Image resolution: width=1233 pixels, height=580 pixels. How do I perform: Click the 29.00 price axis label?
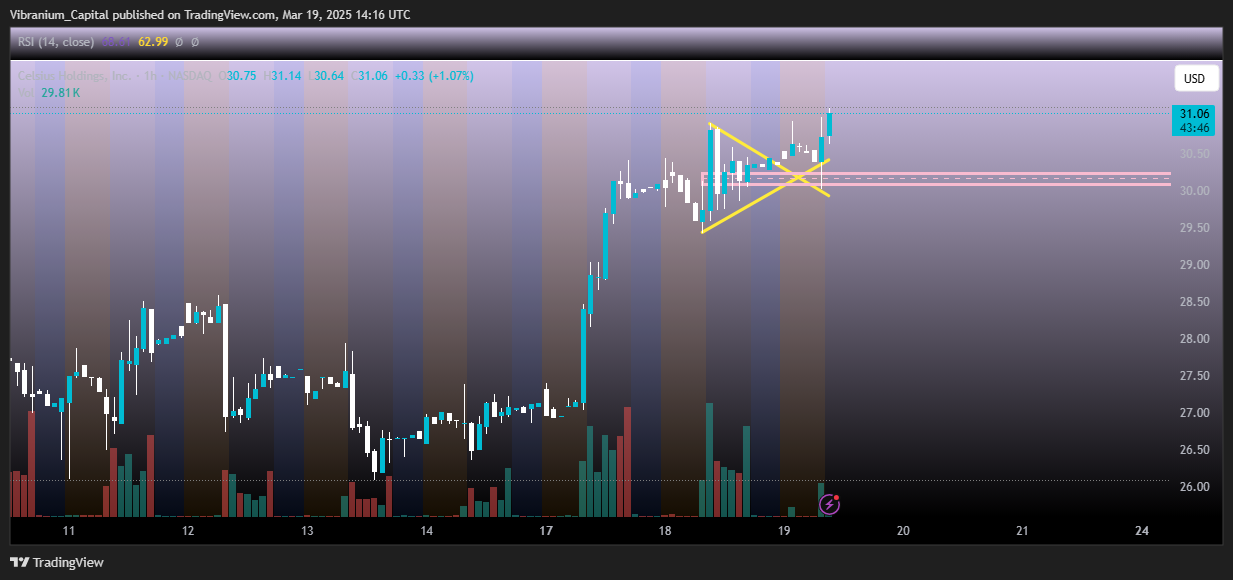pos(1195,265)
